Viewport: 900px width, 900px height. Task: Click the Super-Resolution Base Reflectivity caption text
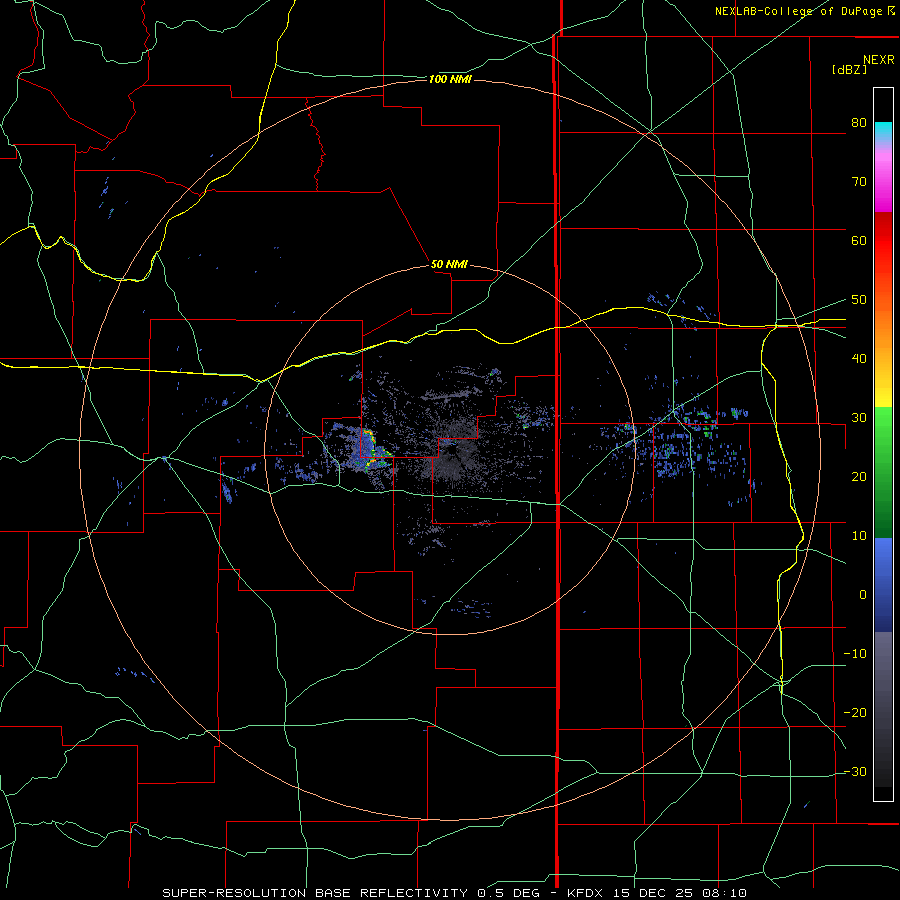tap(315, 893)
